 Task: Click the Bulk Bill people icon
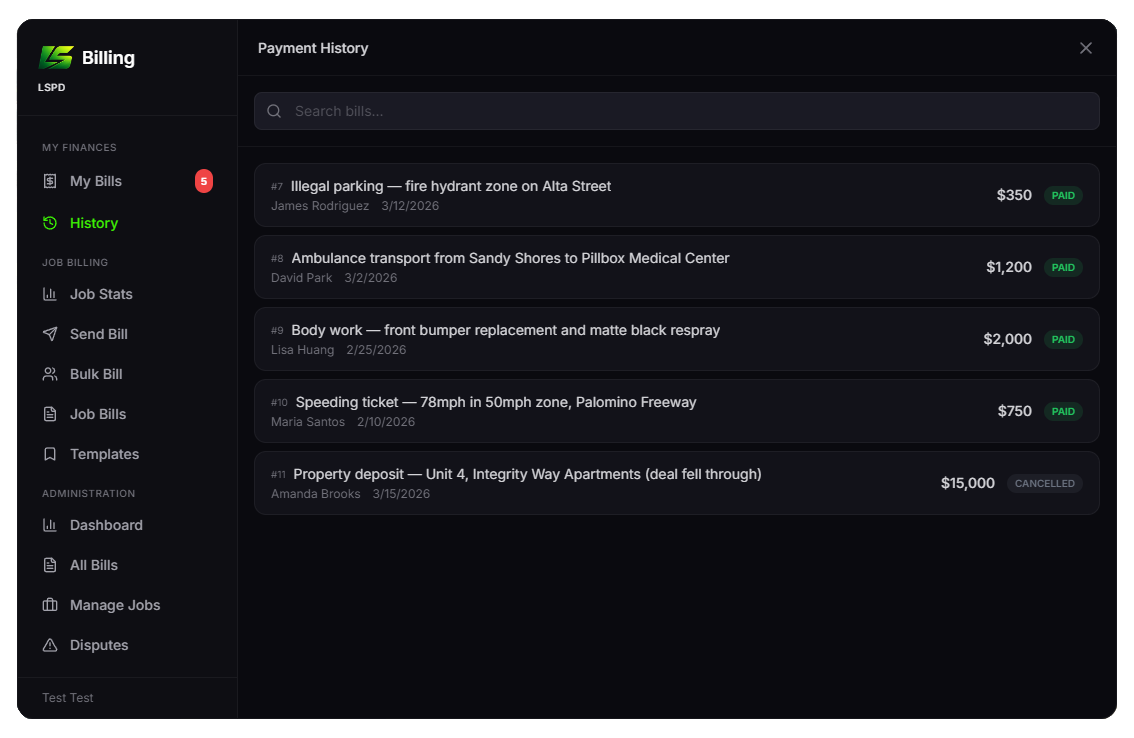(x=49, y=373)
